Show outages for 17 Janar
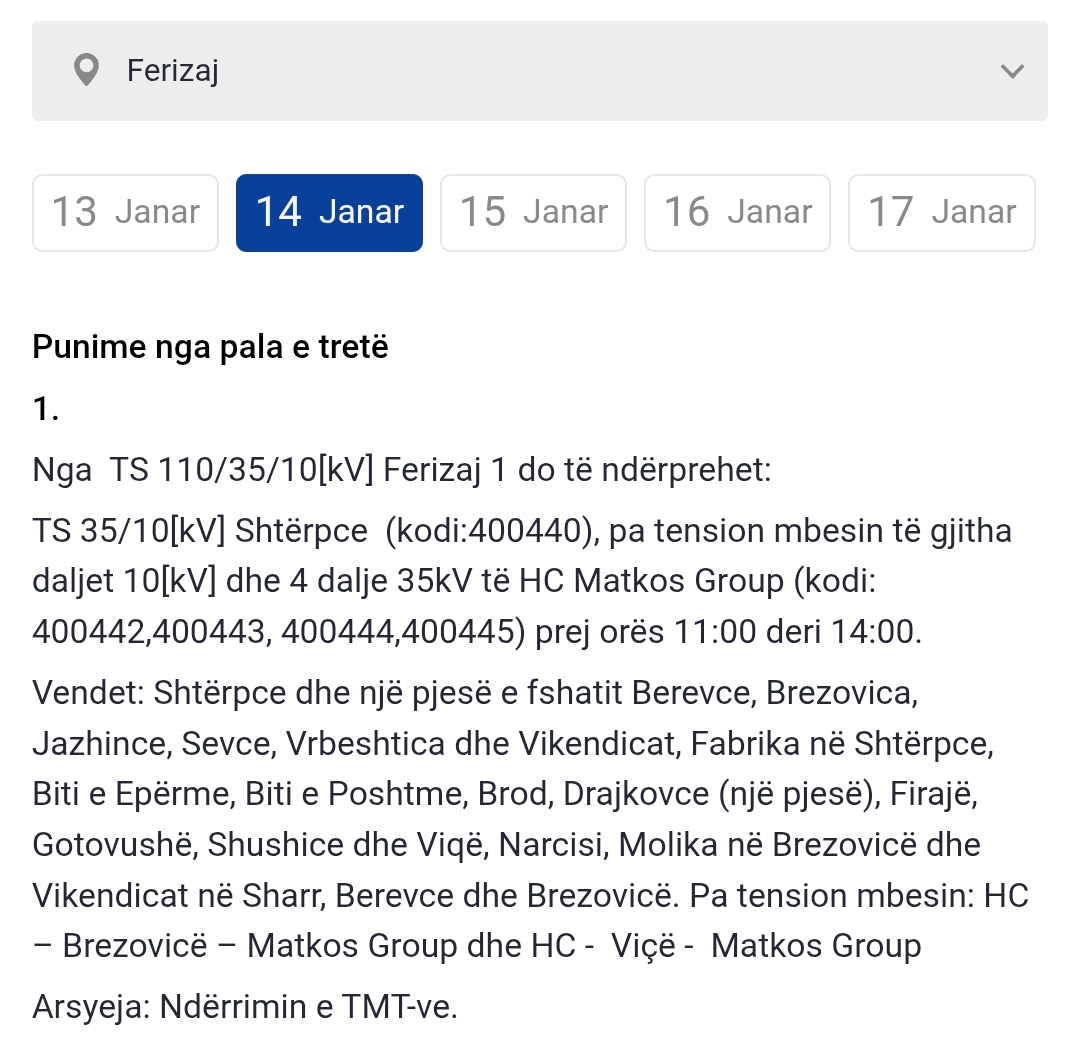The width and height of the screenshot is (1080, 1064). click(x=941, y=212)
